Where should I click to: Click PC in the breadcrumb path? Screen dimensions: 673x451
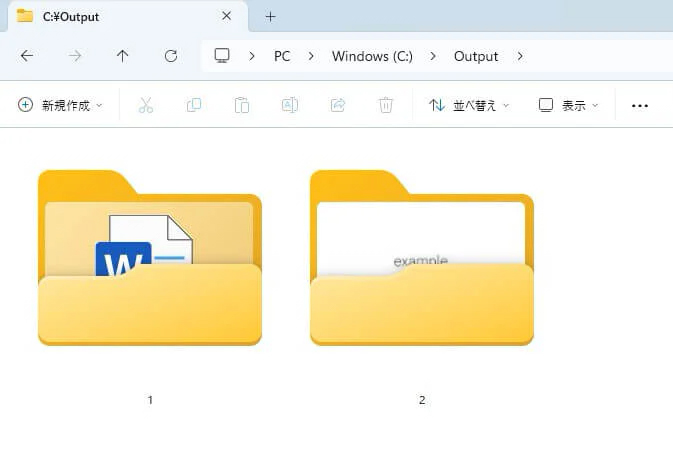(x=282, y=56)
